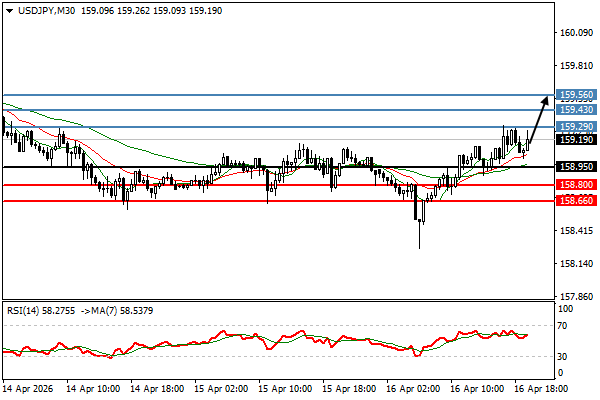
Task: Select the 160.090 price axis value
Action: tap(575, 33)
